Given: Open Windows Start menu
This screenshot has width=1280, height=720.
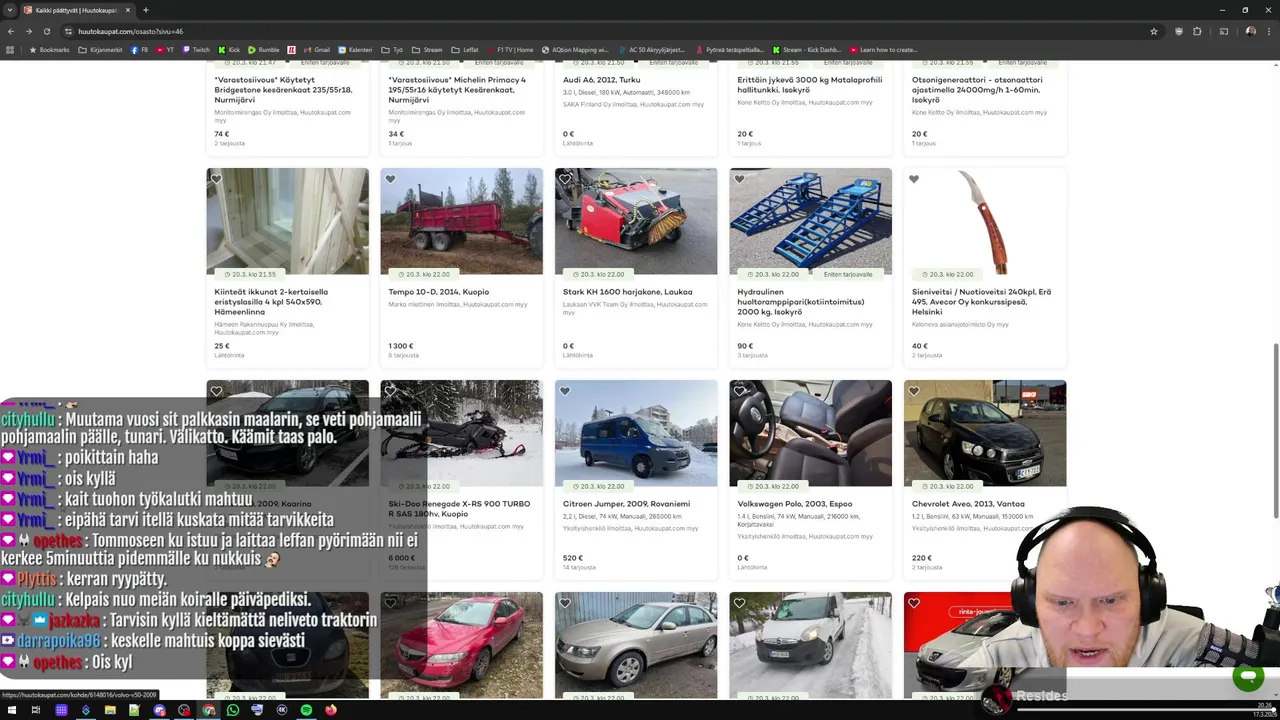Looking at the screenshot, I should pyautogui.click(x=11, y=710).
